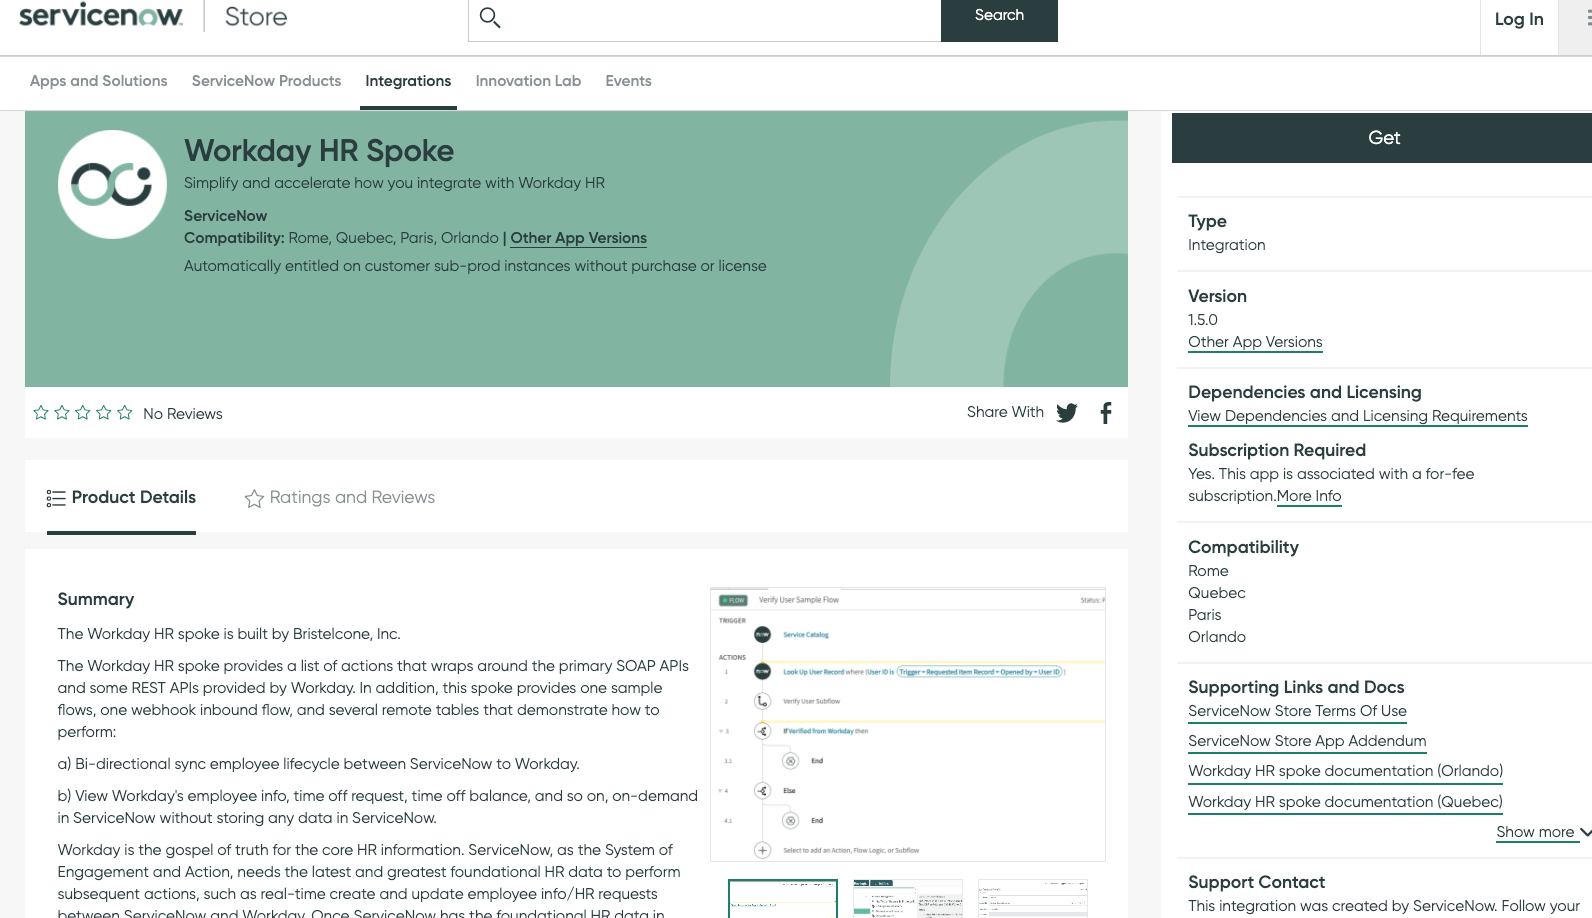Click the Product Details list icon
This screenshot has width=1592, height=918.
56,498
